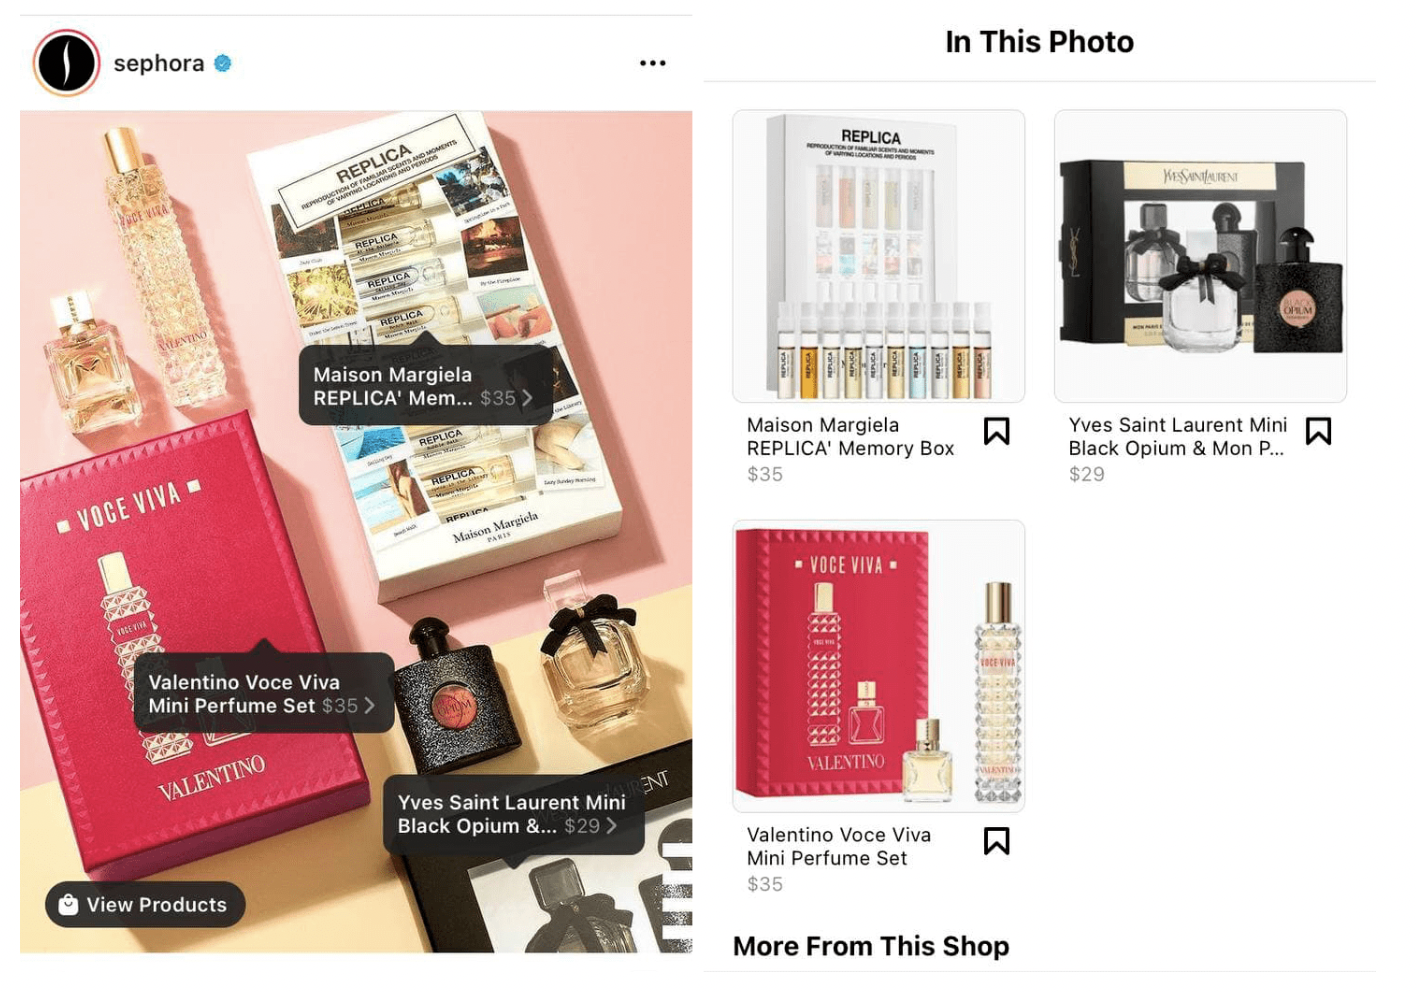Click the shopping bag icon in View Products
The width and height of the screenshot is (1416, 992).
point(68,904)
